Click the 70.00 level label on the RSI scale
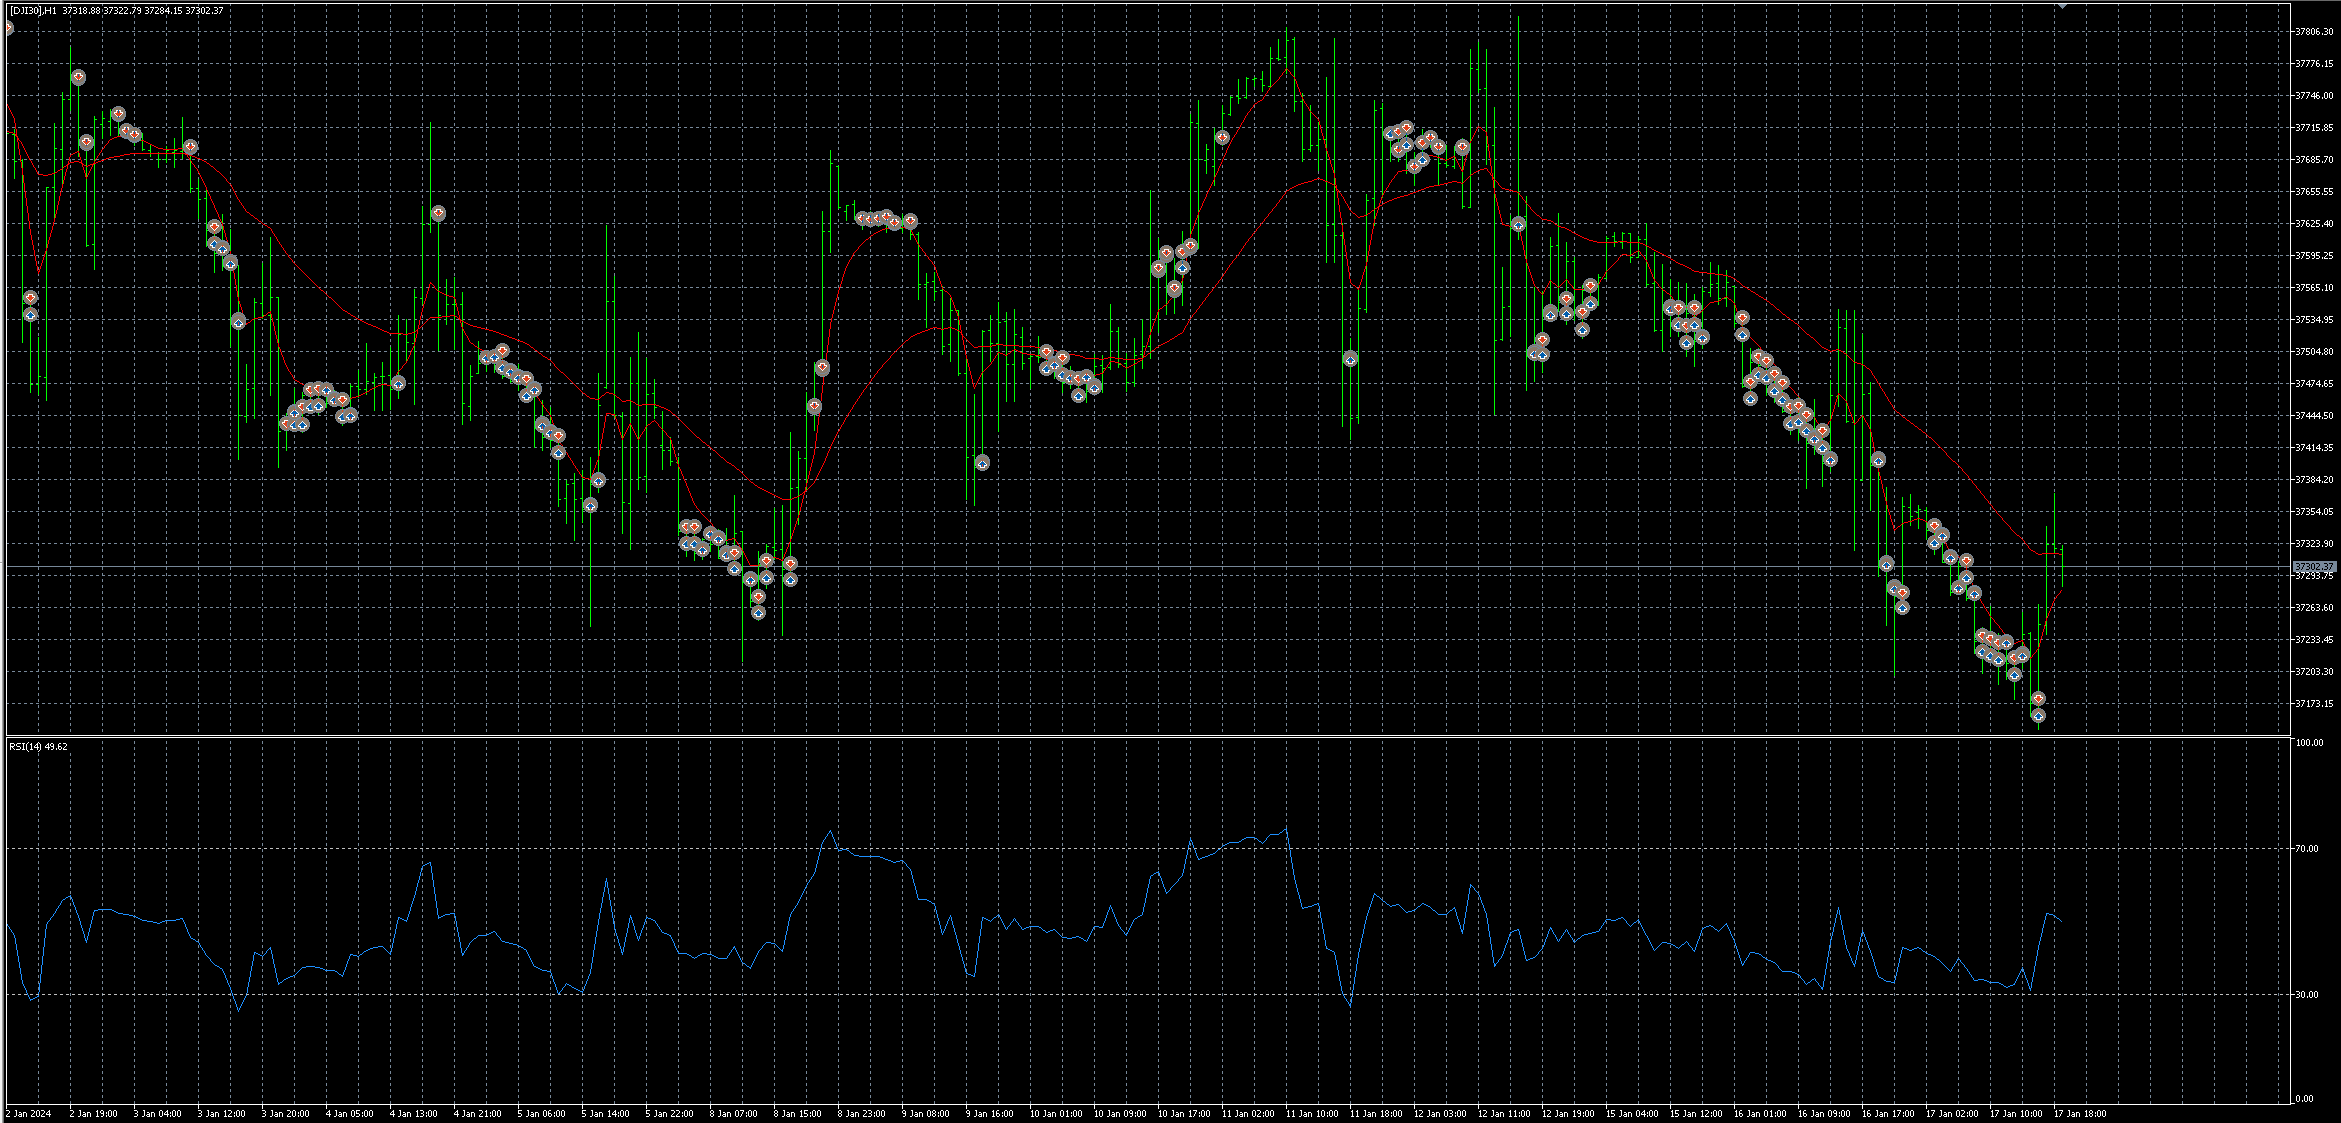Image resolution: width=2341 pixels, height=1123 pixels. [x=2307, y=849]
